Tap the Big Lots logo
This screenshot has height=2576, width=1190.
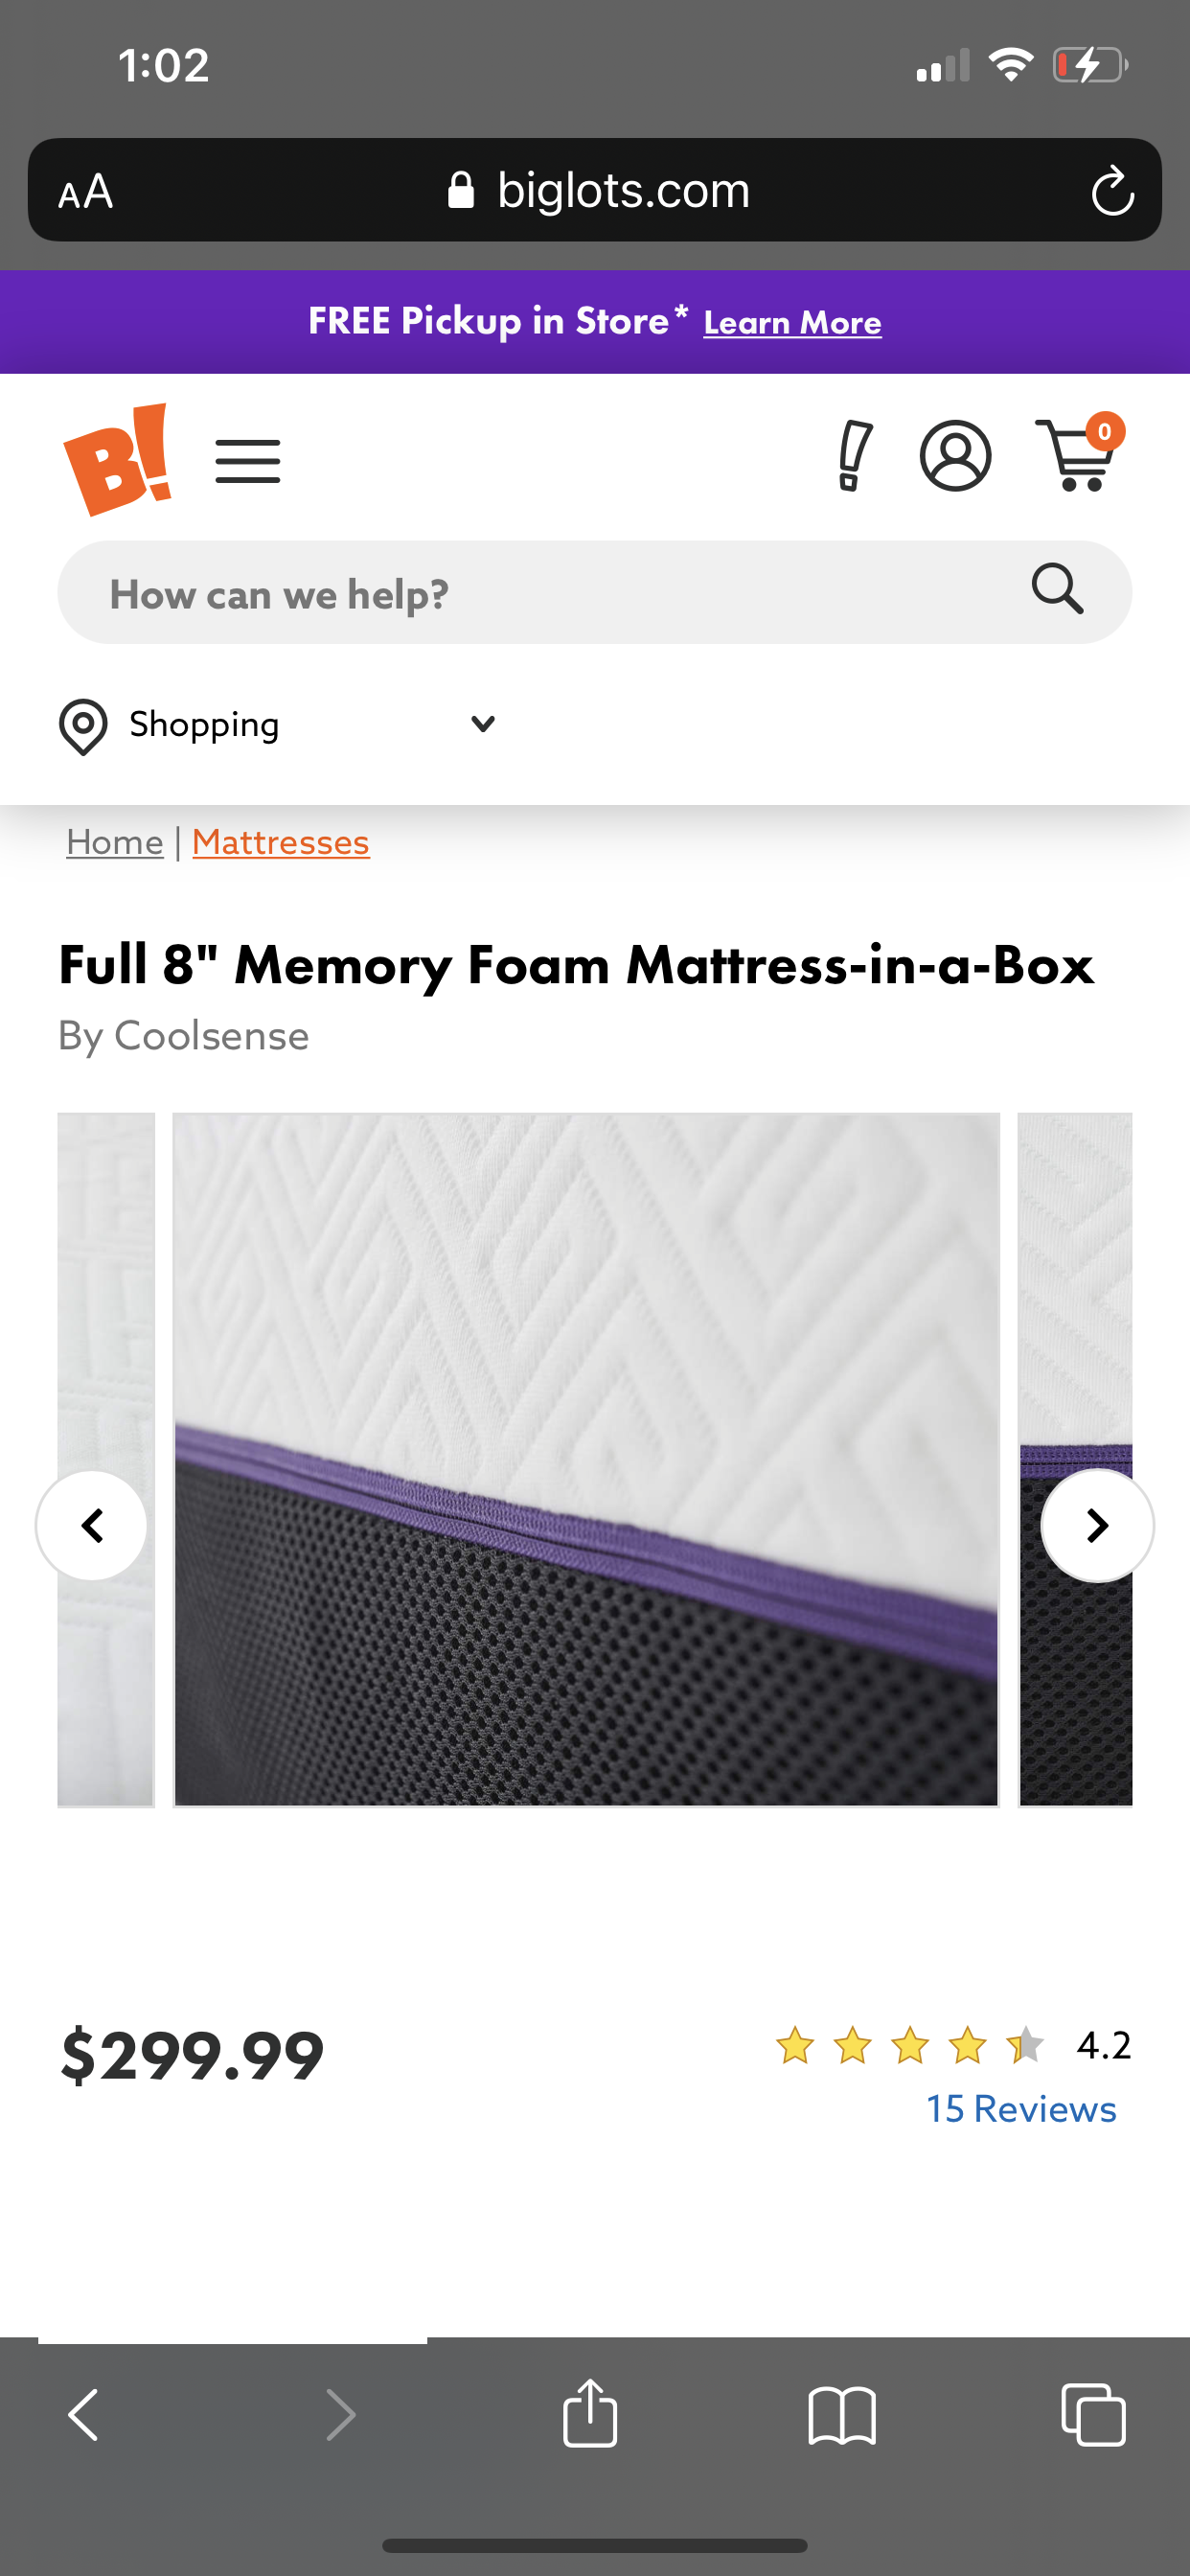[117, 459]
